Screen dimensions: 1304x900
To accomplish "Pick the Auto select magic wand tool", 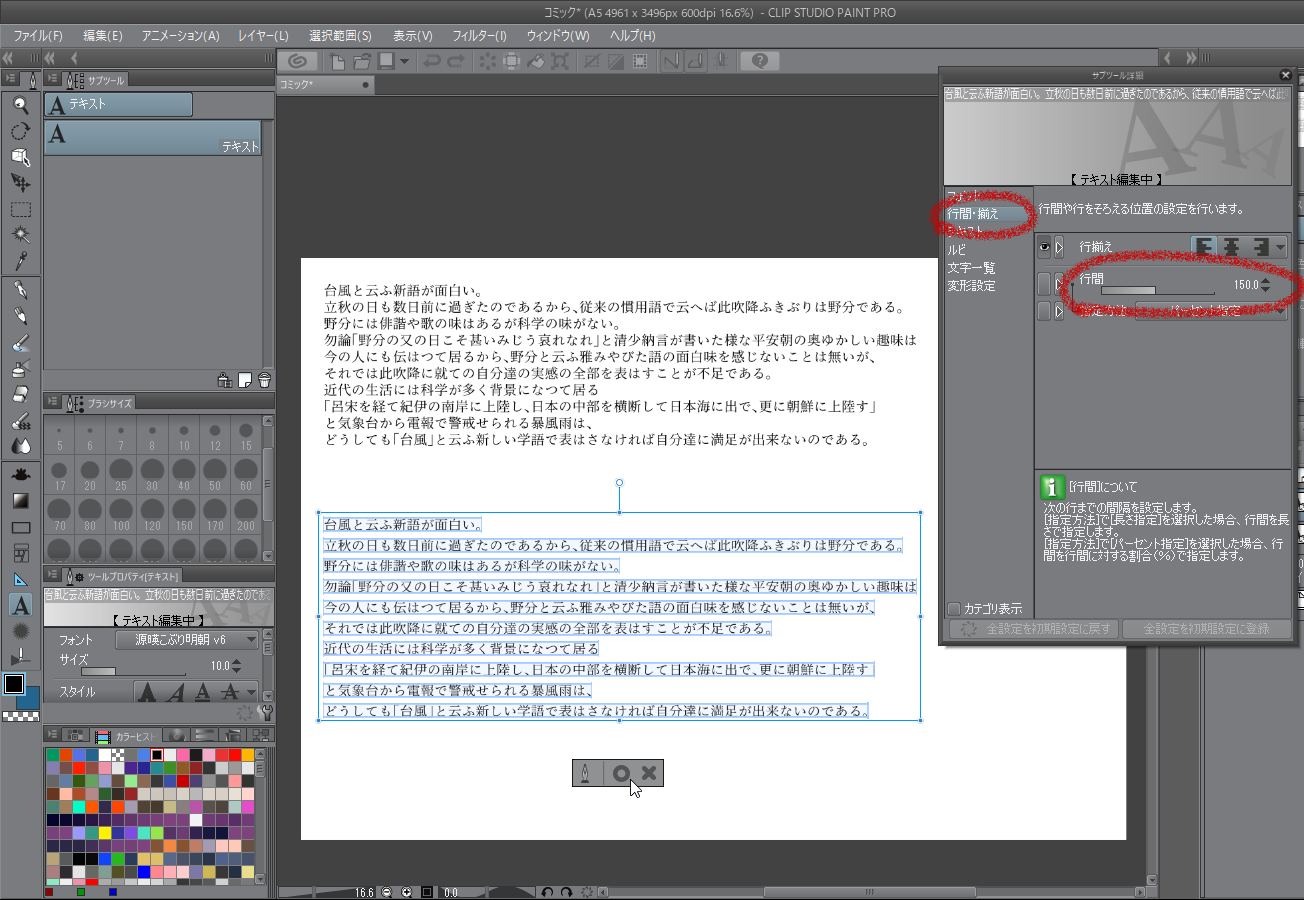I will [20, 235].
